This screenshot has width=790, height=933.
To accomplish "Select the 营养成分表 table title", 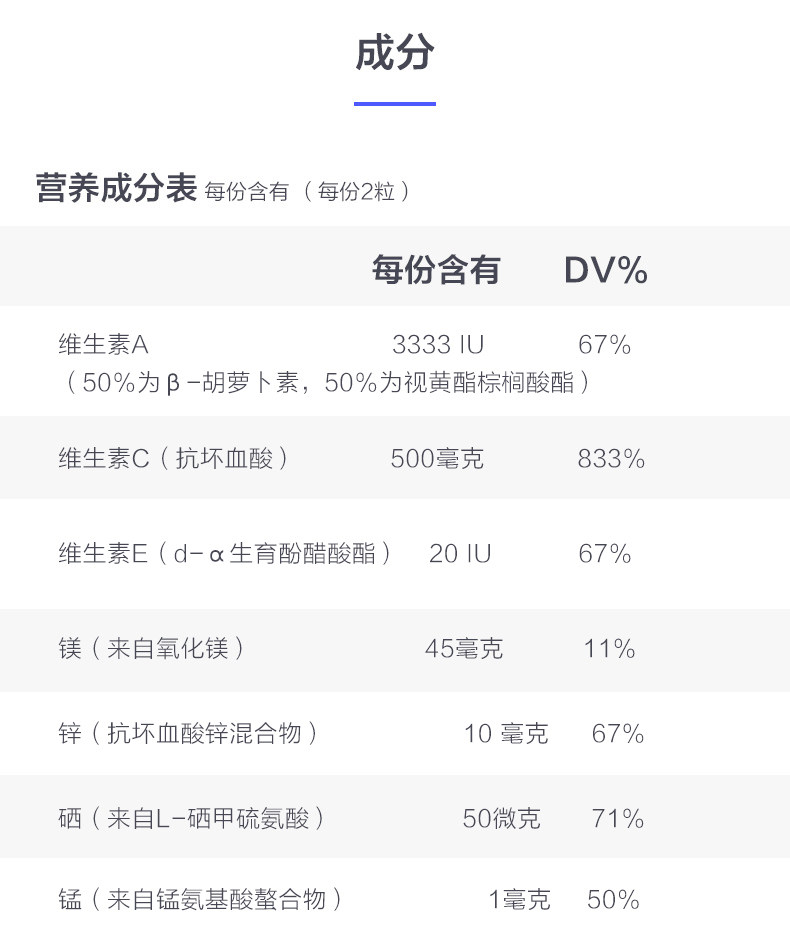I will (x=116, y=189).
